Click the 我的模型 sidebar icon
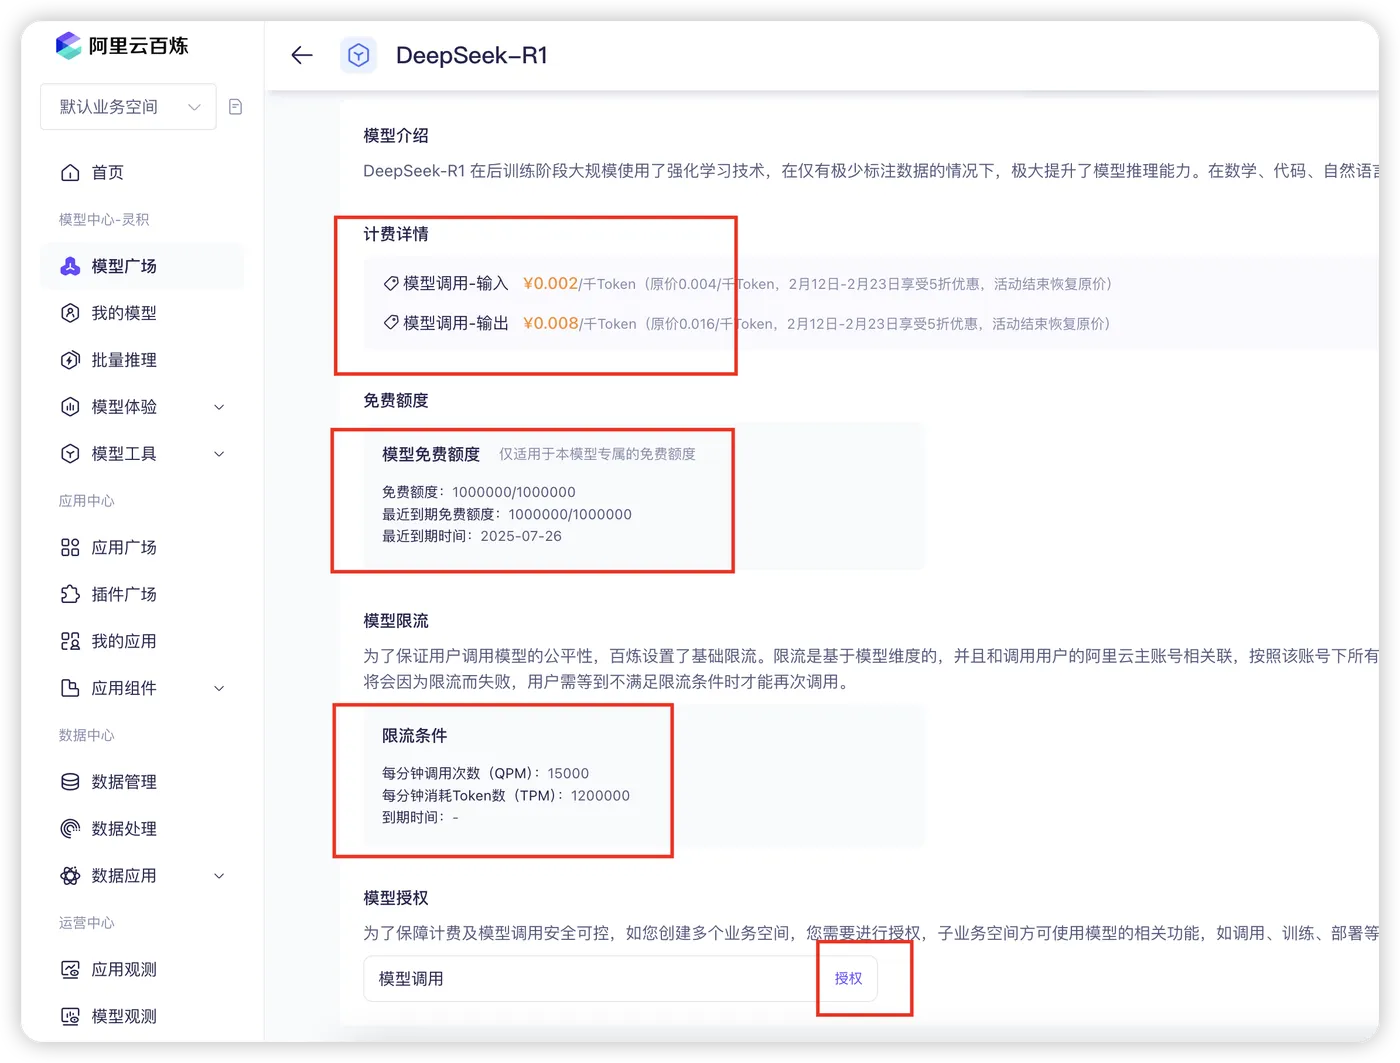Viewport: 1400px width, 1063px height. click(x=70, y=313)
